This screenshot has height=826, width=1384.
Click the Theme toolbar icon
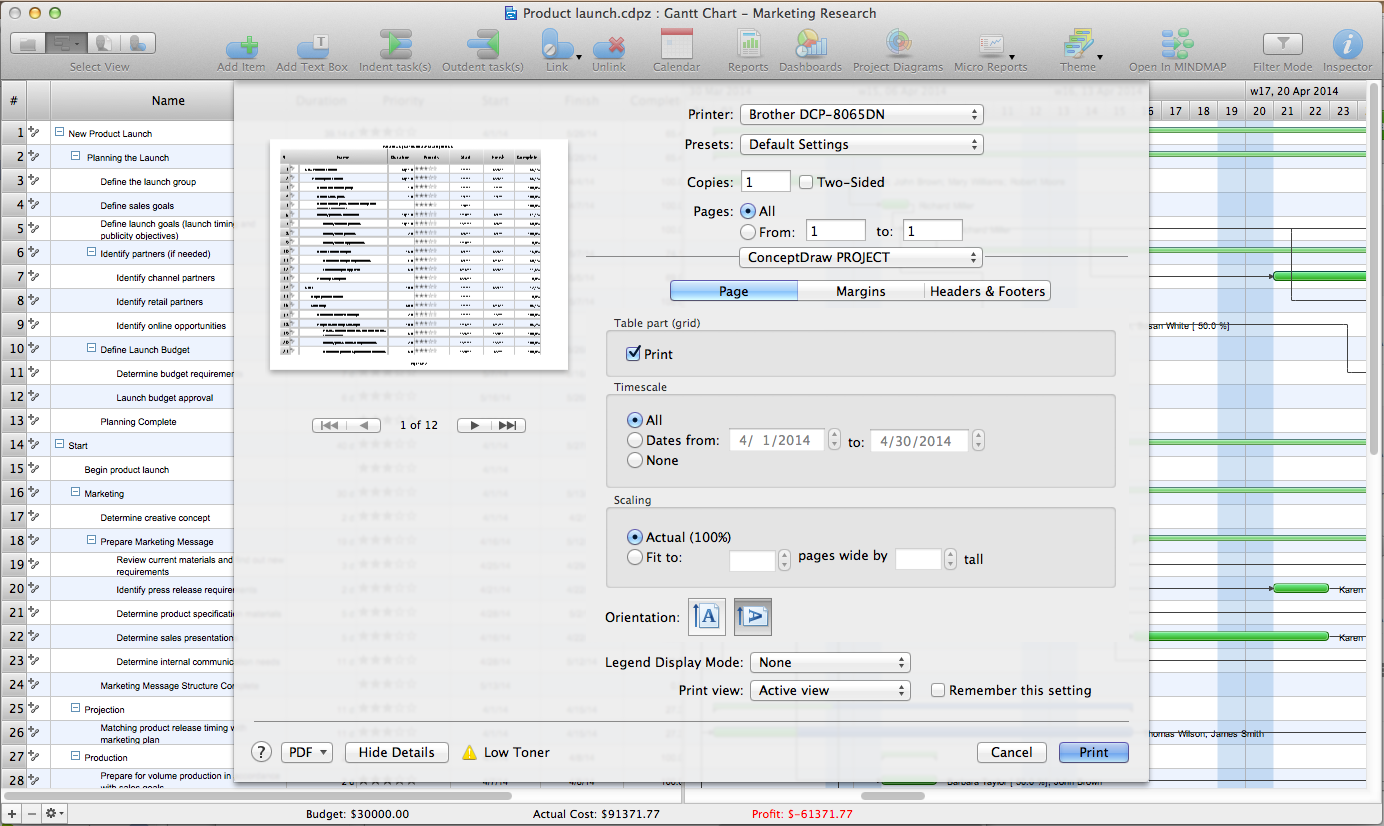(x=1078, y=44)
